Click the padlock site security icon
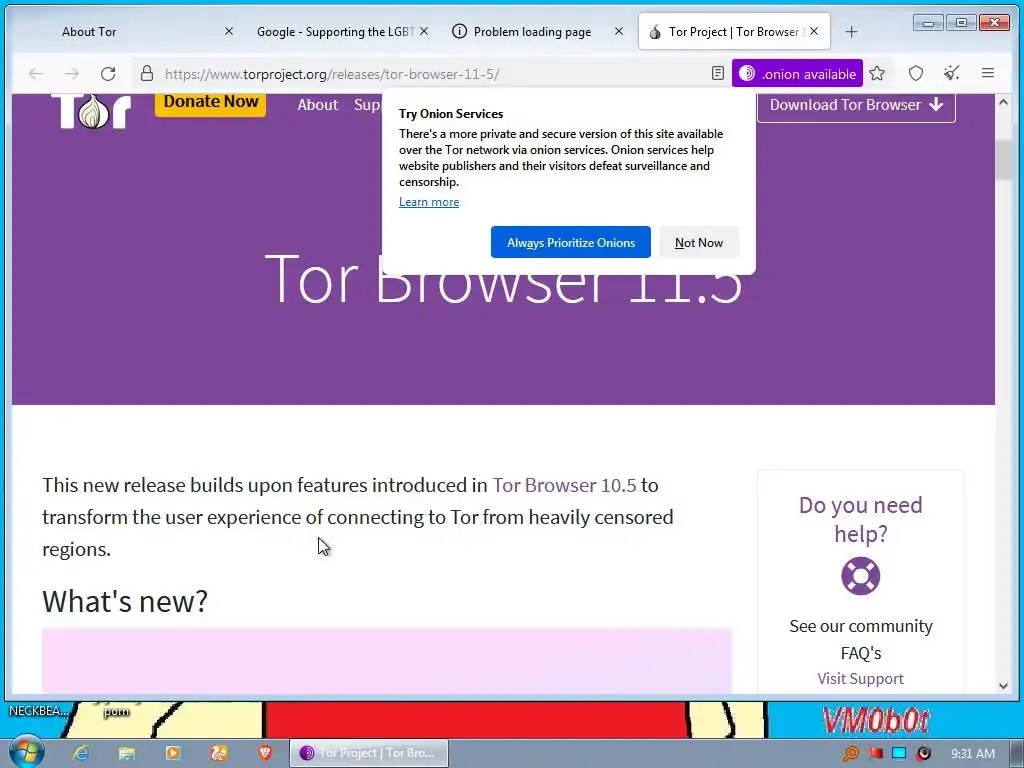Viewport: 1024px width, 768px height. 147,73
